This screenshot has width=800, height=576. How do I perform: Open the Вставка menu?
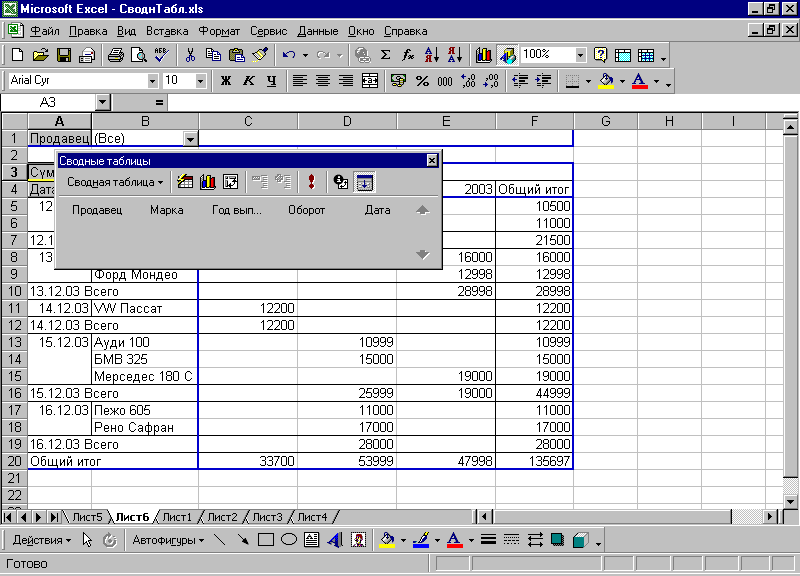(x=167, y=32)
